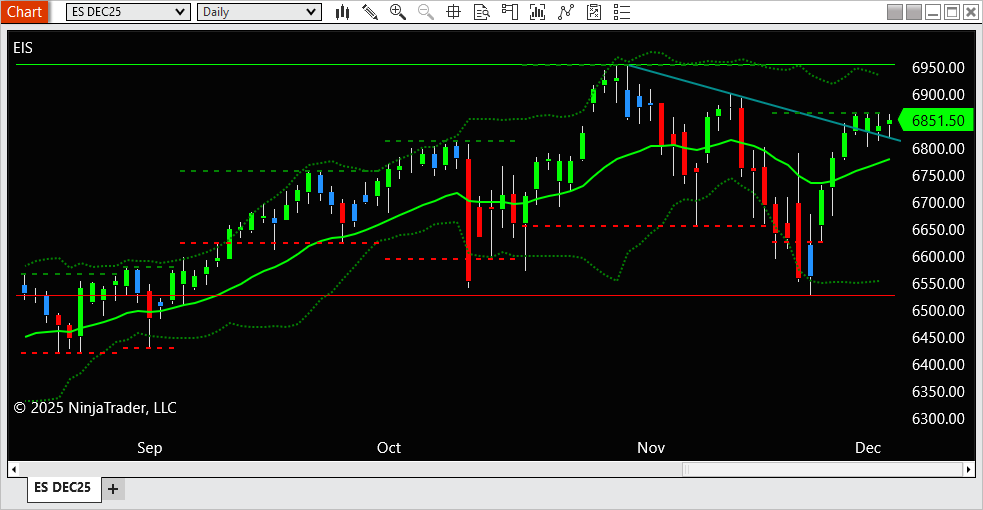Click the first gray window link button

895,12
